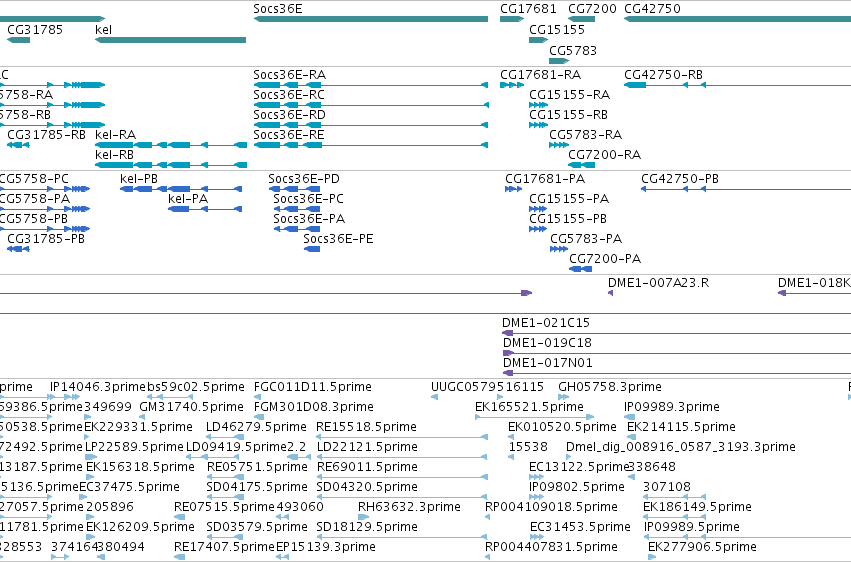Select the CG15155 gene label
This screenshot has width=851, height=562.
(557, 29)
